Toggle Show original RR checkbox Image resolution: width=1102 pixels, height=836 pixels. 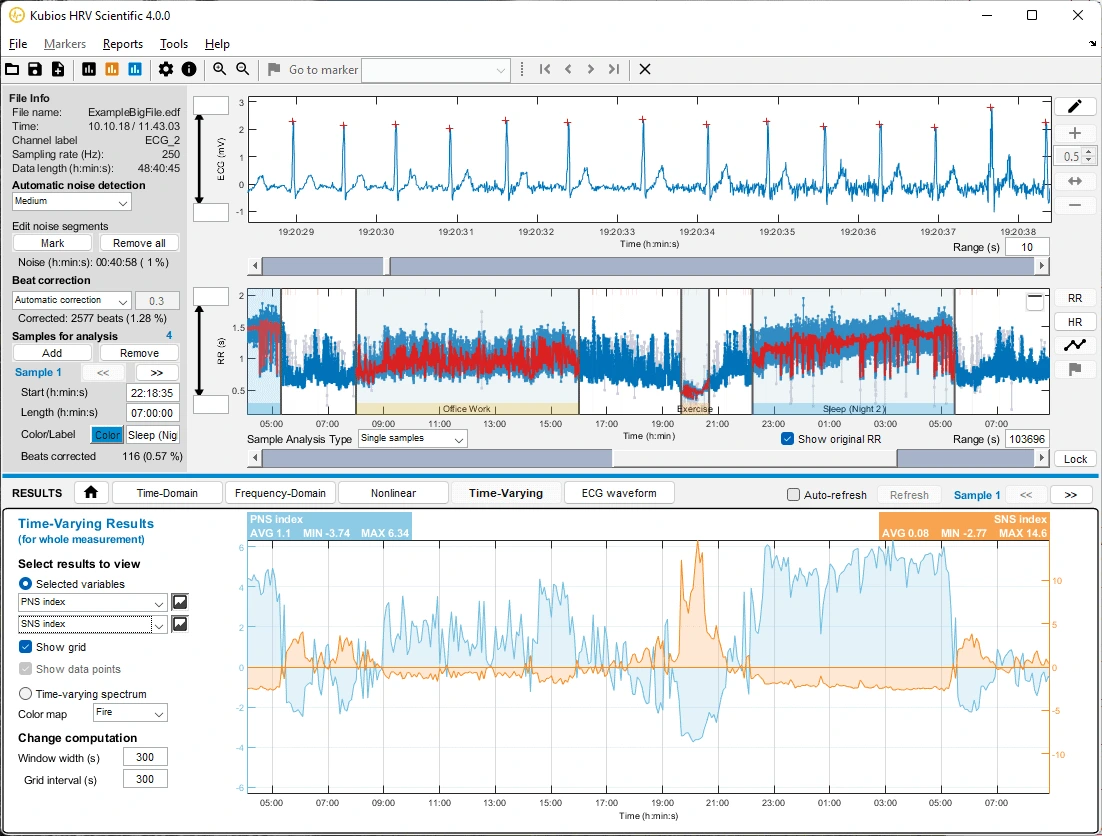pos(787,438)
